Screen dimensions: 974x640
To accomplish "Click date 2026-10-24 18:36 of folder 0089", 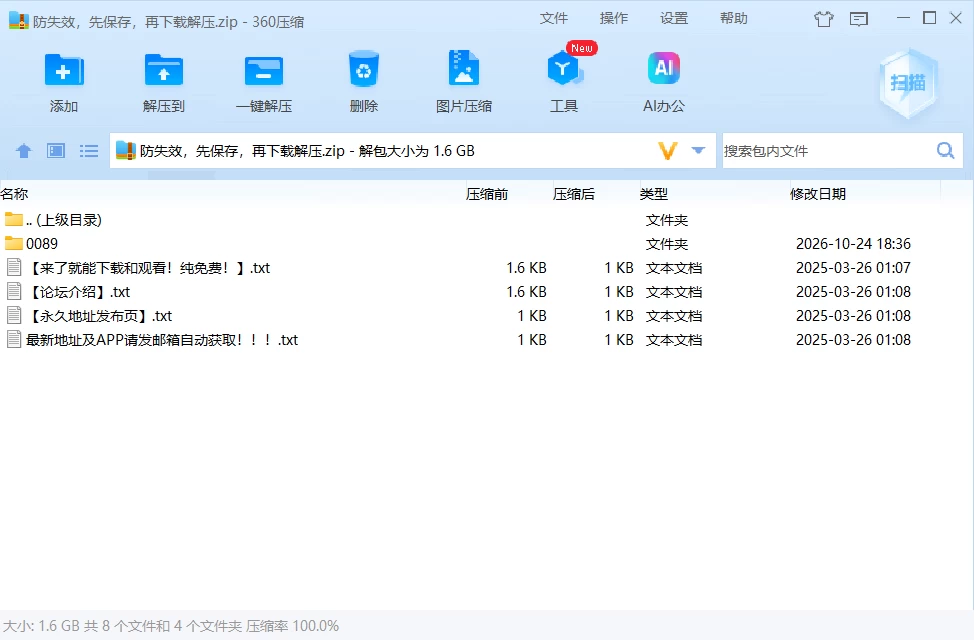I will [x=853, y=244].
